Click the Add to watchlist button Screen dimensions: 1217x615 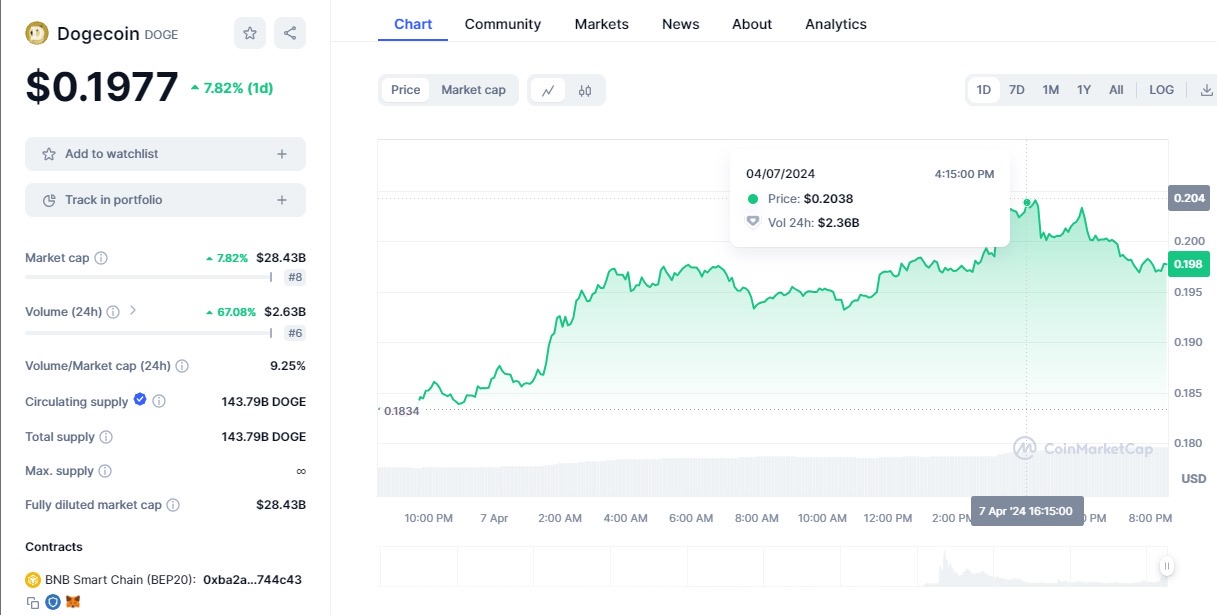point(165,154)
